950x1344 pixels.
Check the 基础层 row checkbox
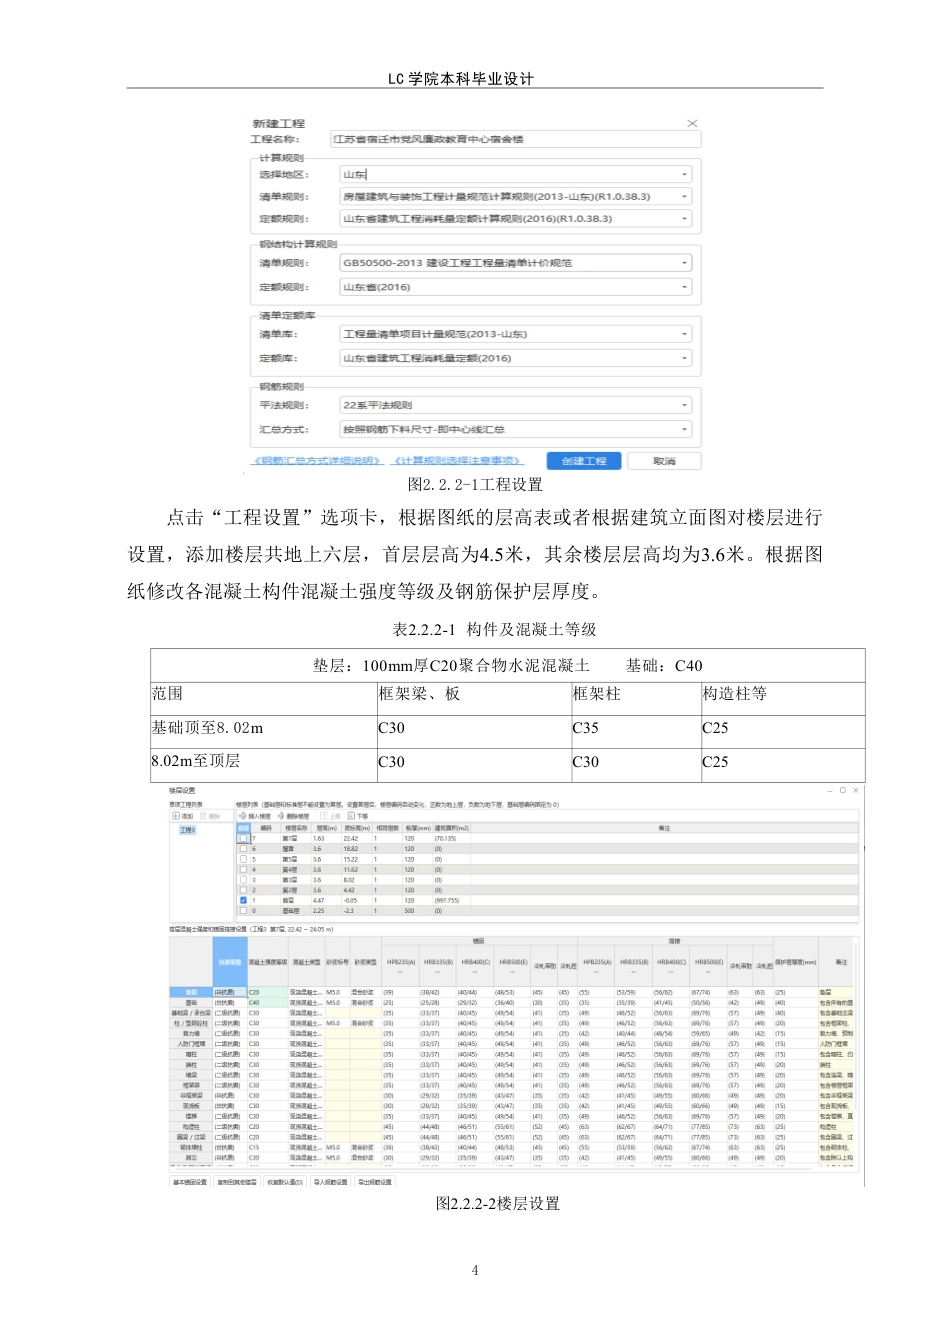tap(242, 910)
